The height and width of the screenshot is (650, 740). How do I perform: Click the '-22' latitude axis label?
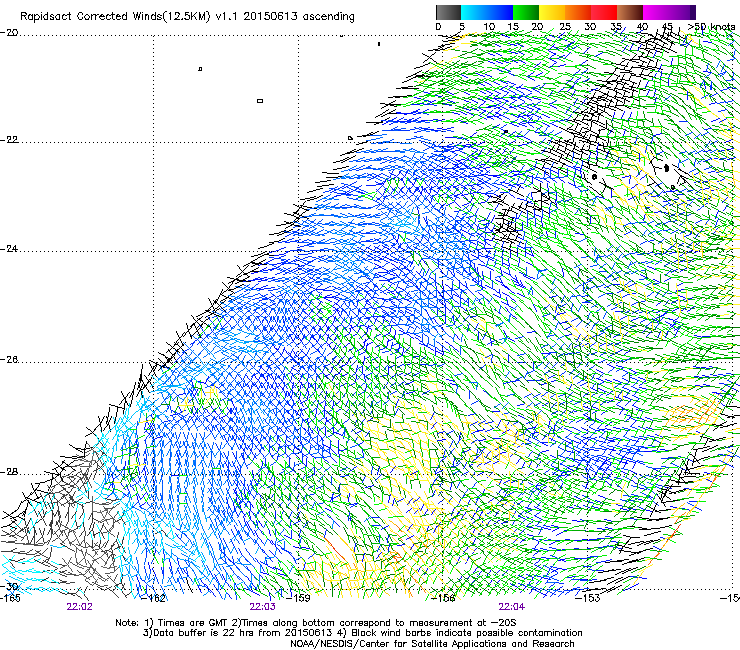[9, 140]
